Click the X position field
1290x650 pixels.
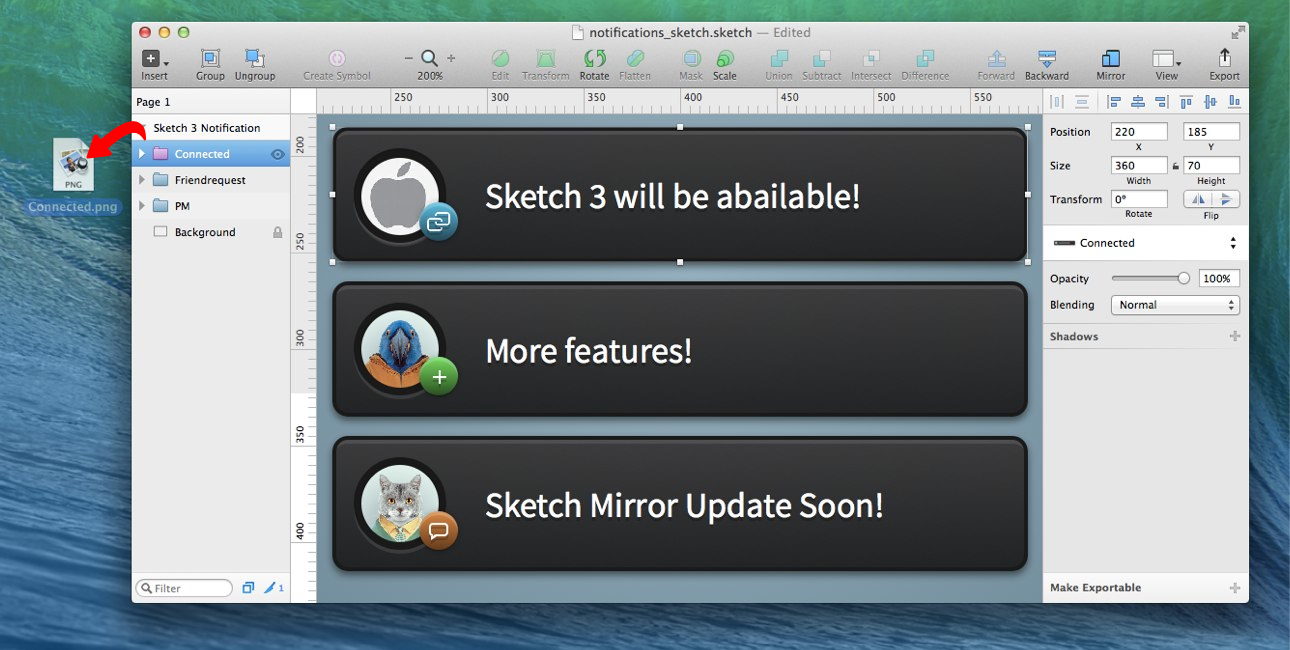tap(1139, 132)
